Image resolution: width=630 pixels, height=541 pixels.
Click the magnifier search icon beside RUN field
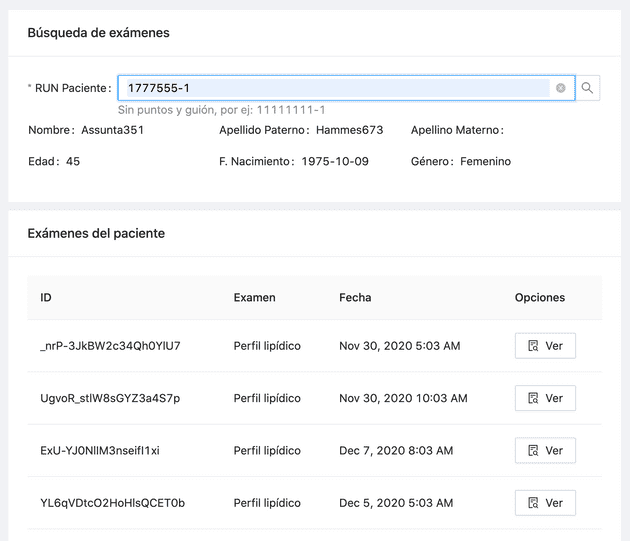(x=588, y=88)
